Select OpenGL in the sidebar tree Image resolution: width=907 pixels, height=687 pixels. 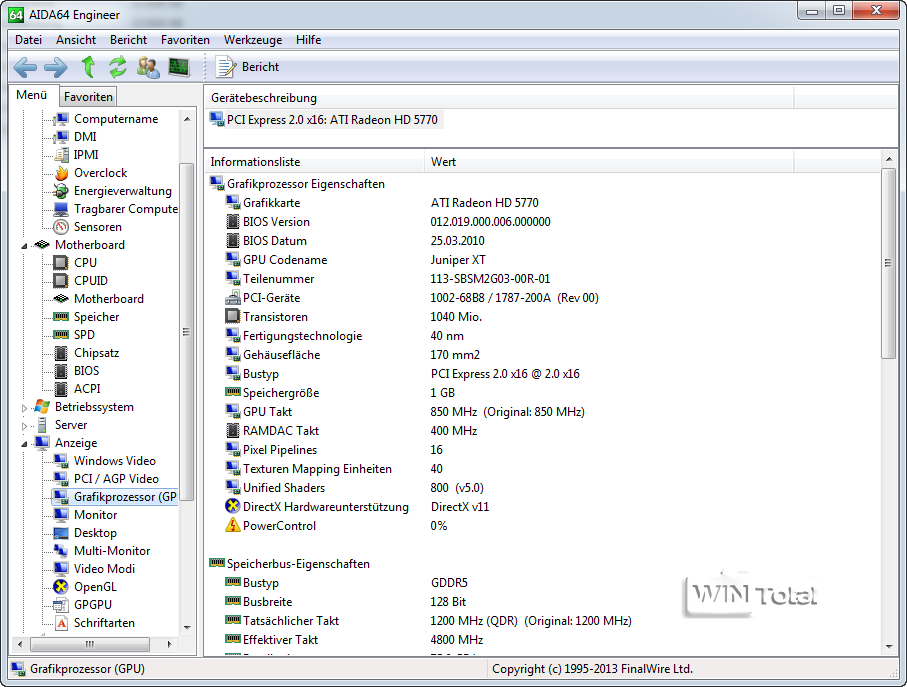[95, 587]
